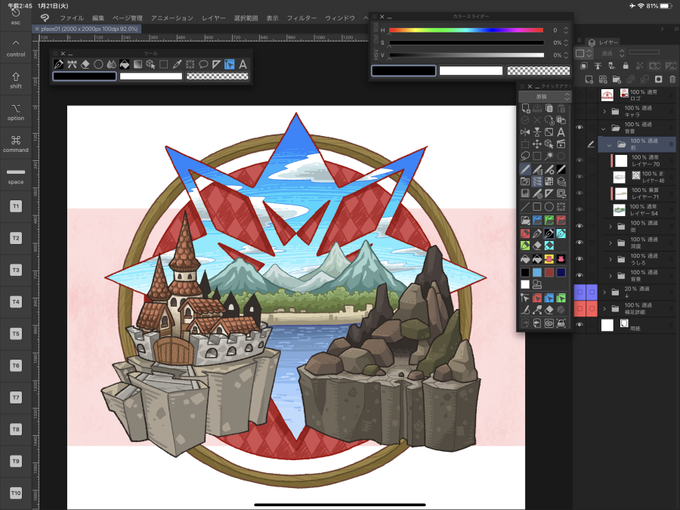Image resolution: width=680 pixels, height=510 pixels.
Task: Open the ウィンドウ menu
Action: (340, 18)
